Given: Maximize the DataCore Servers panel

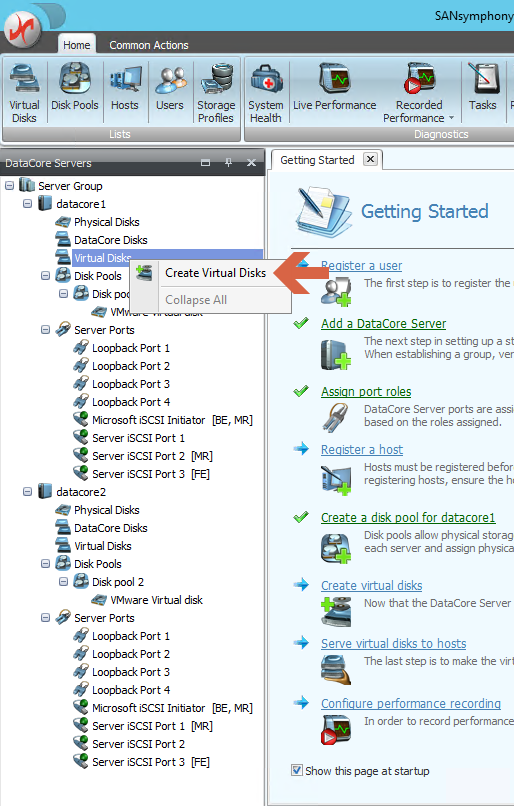Looking at the screenshot, I should pos(206,163).
